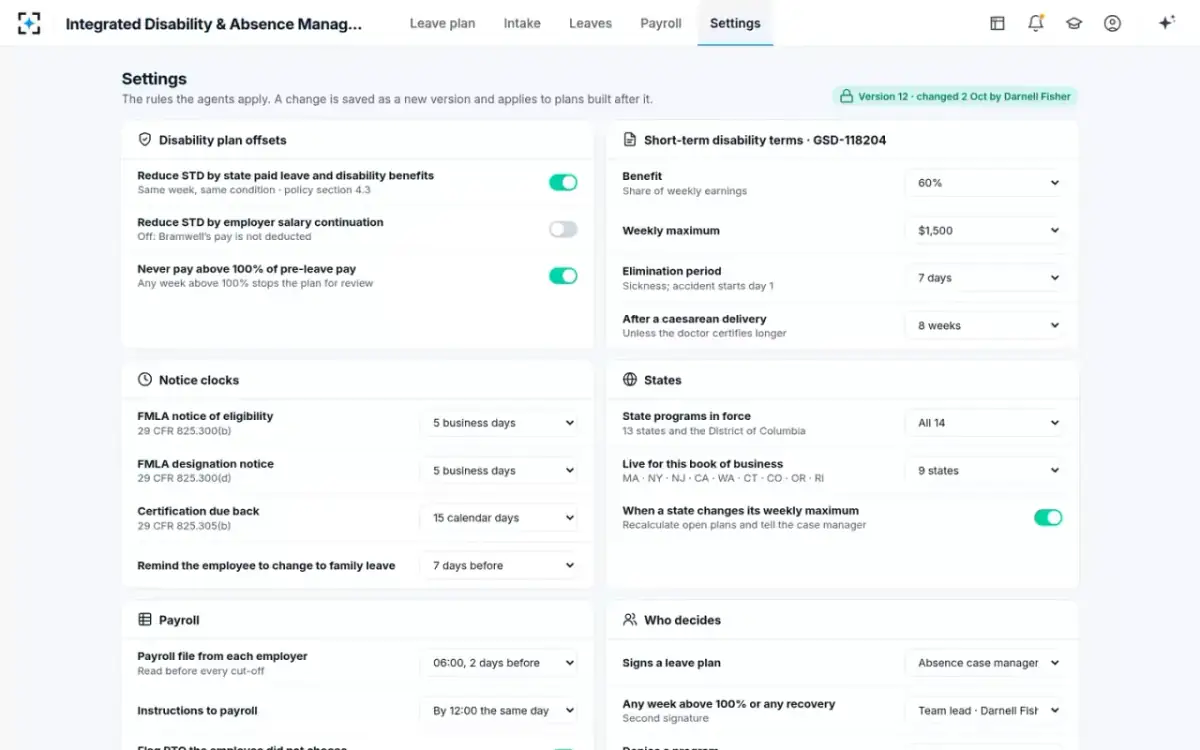The image size is (1200, 750).
Task: Switch to the Payroll tab
Action: point(661,23)
